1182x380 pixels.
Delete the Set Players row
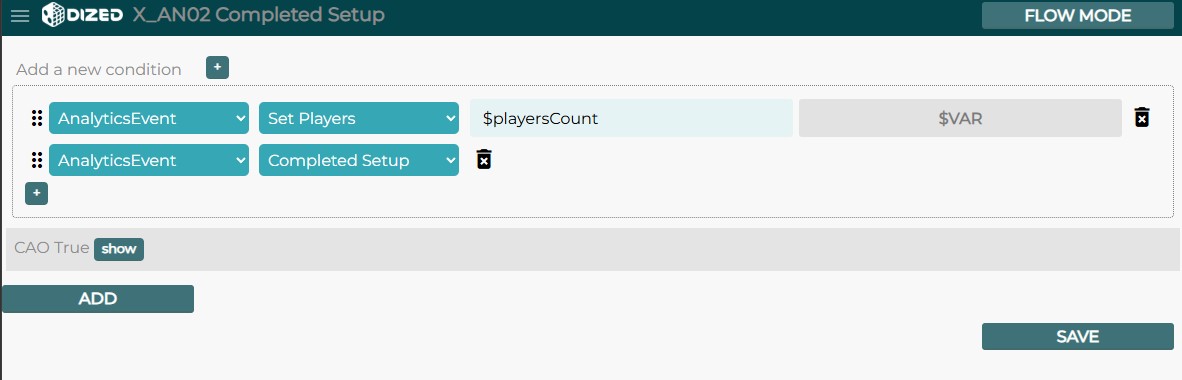(x=1142, y=118)
